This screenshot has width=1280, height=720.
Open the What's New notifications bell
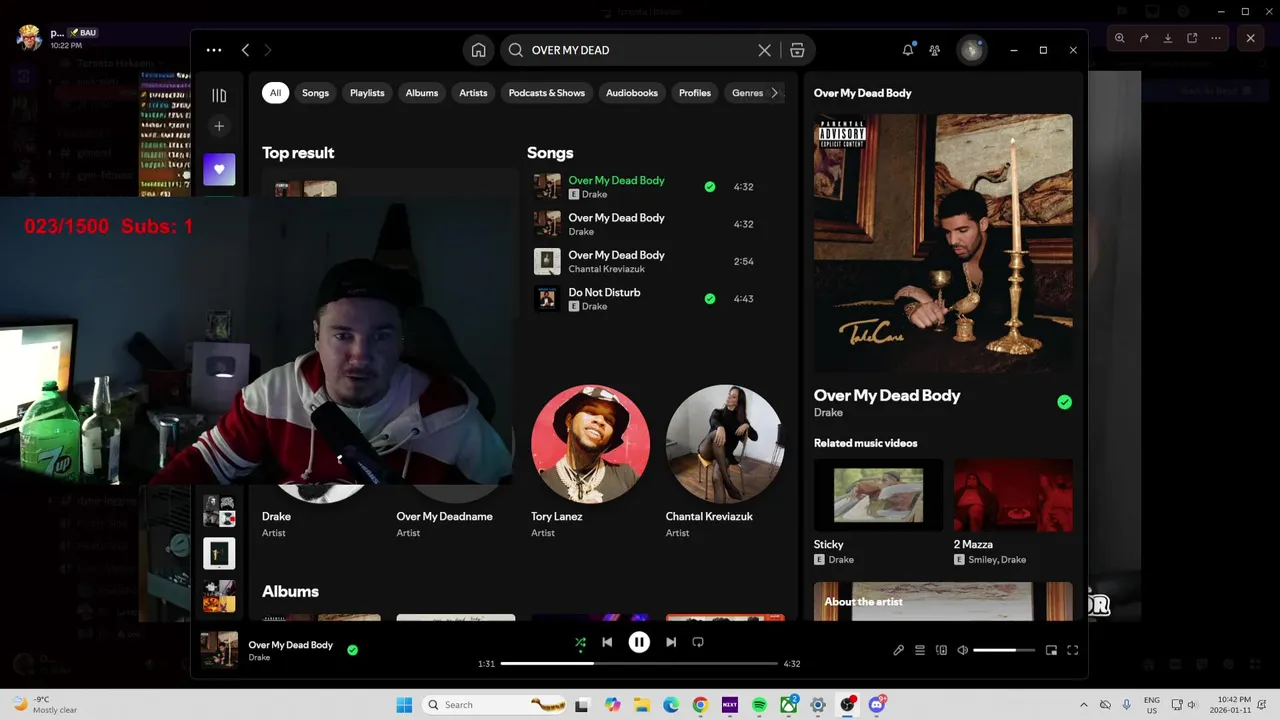pyautogui.click(x=908, y=49)
